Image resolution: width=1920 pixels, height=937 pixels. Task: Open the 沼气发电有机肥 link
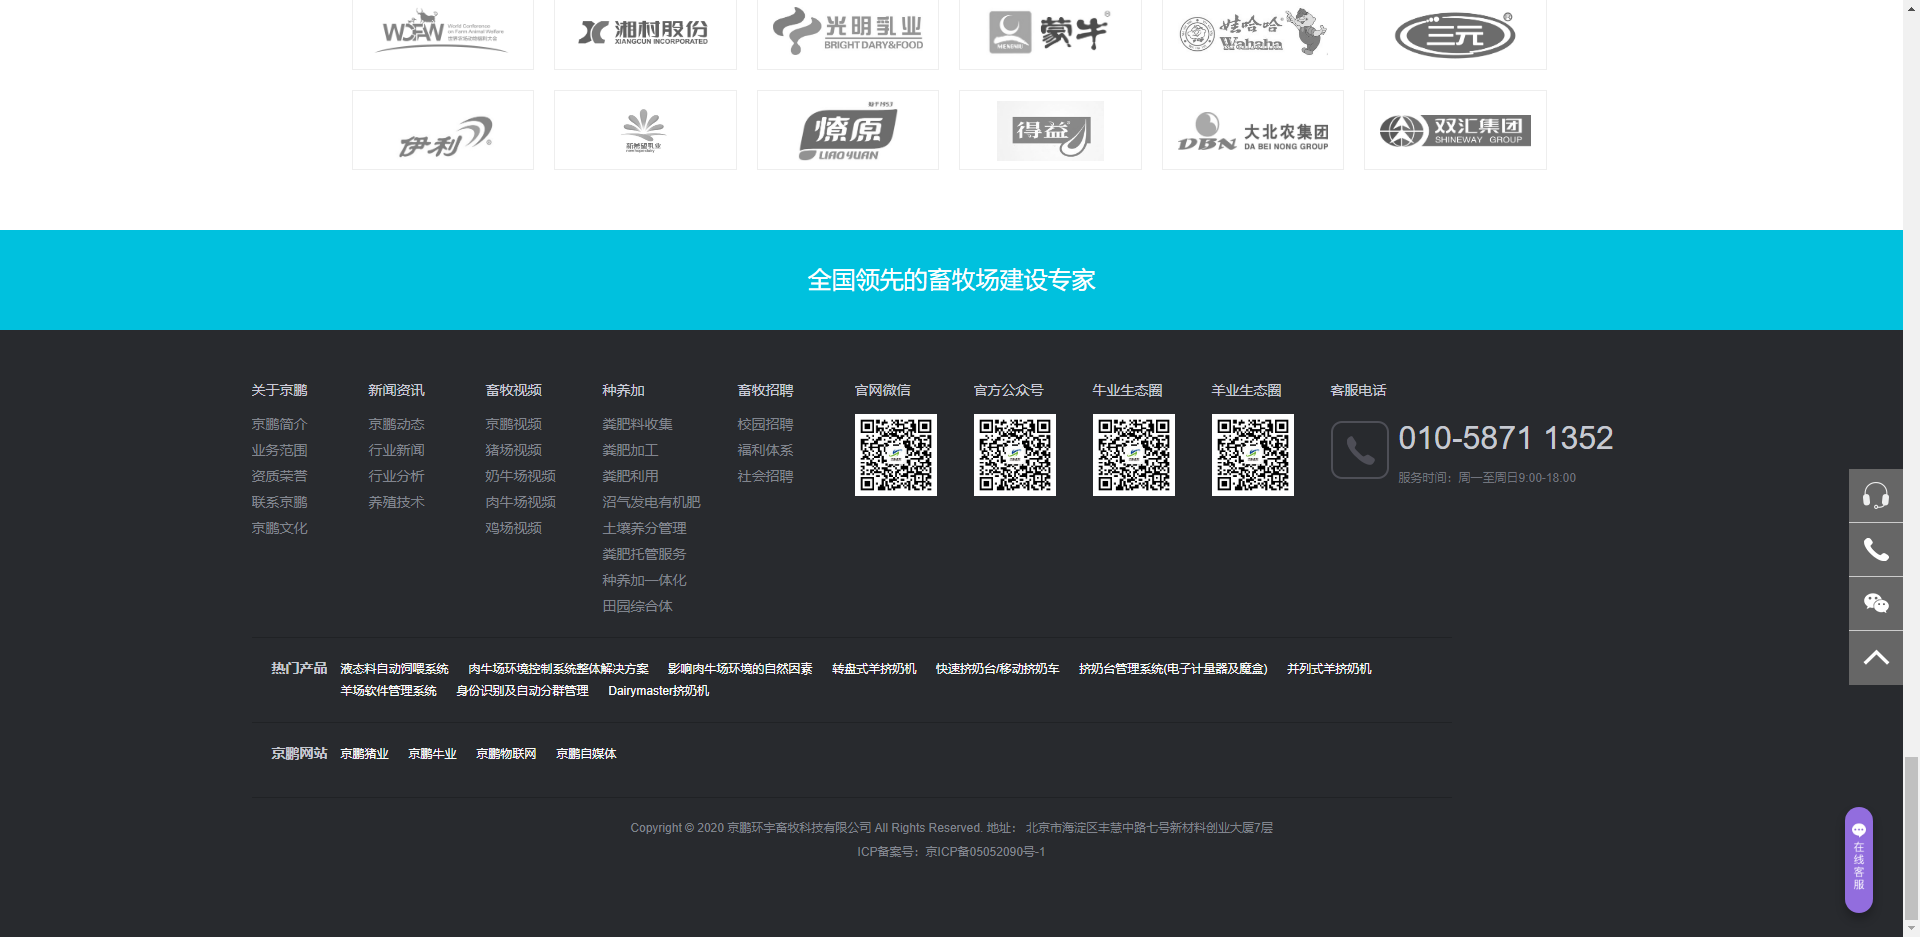pos(651,502)
